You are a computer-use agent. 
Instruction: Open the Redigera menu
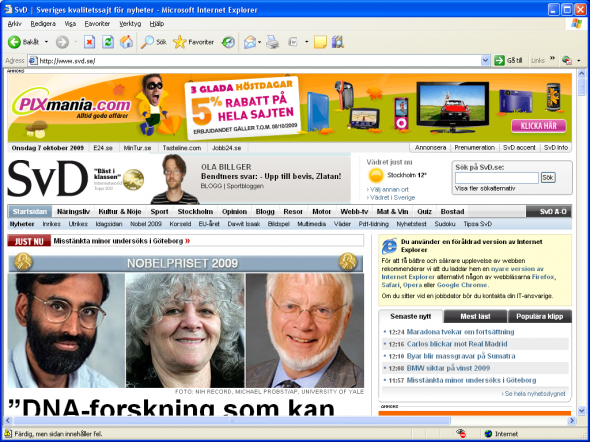tap(43, 24)
